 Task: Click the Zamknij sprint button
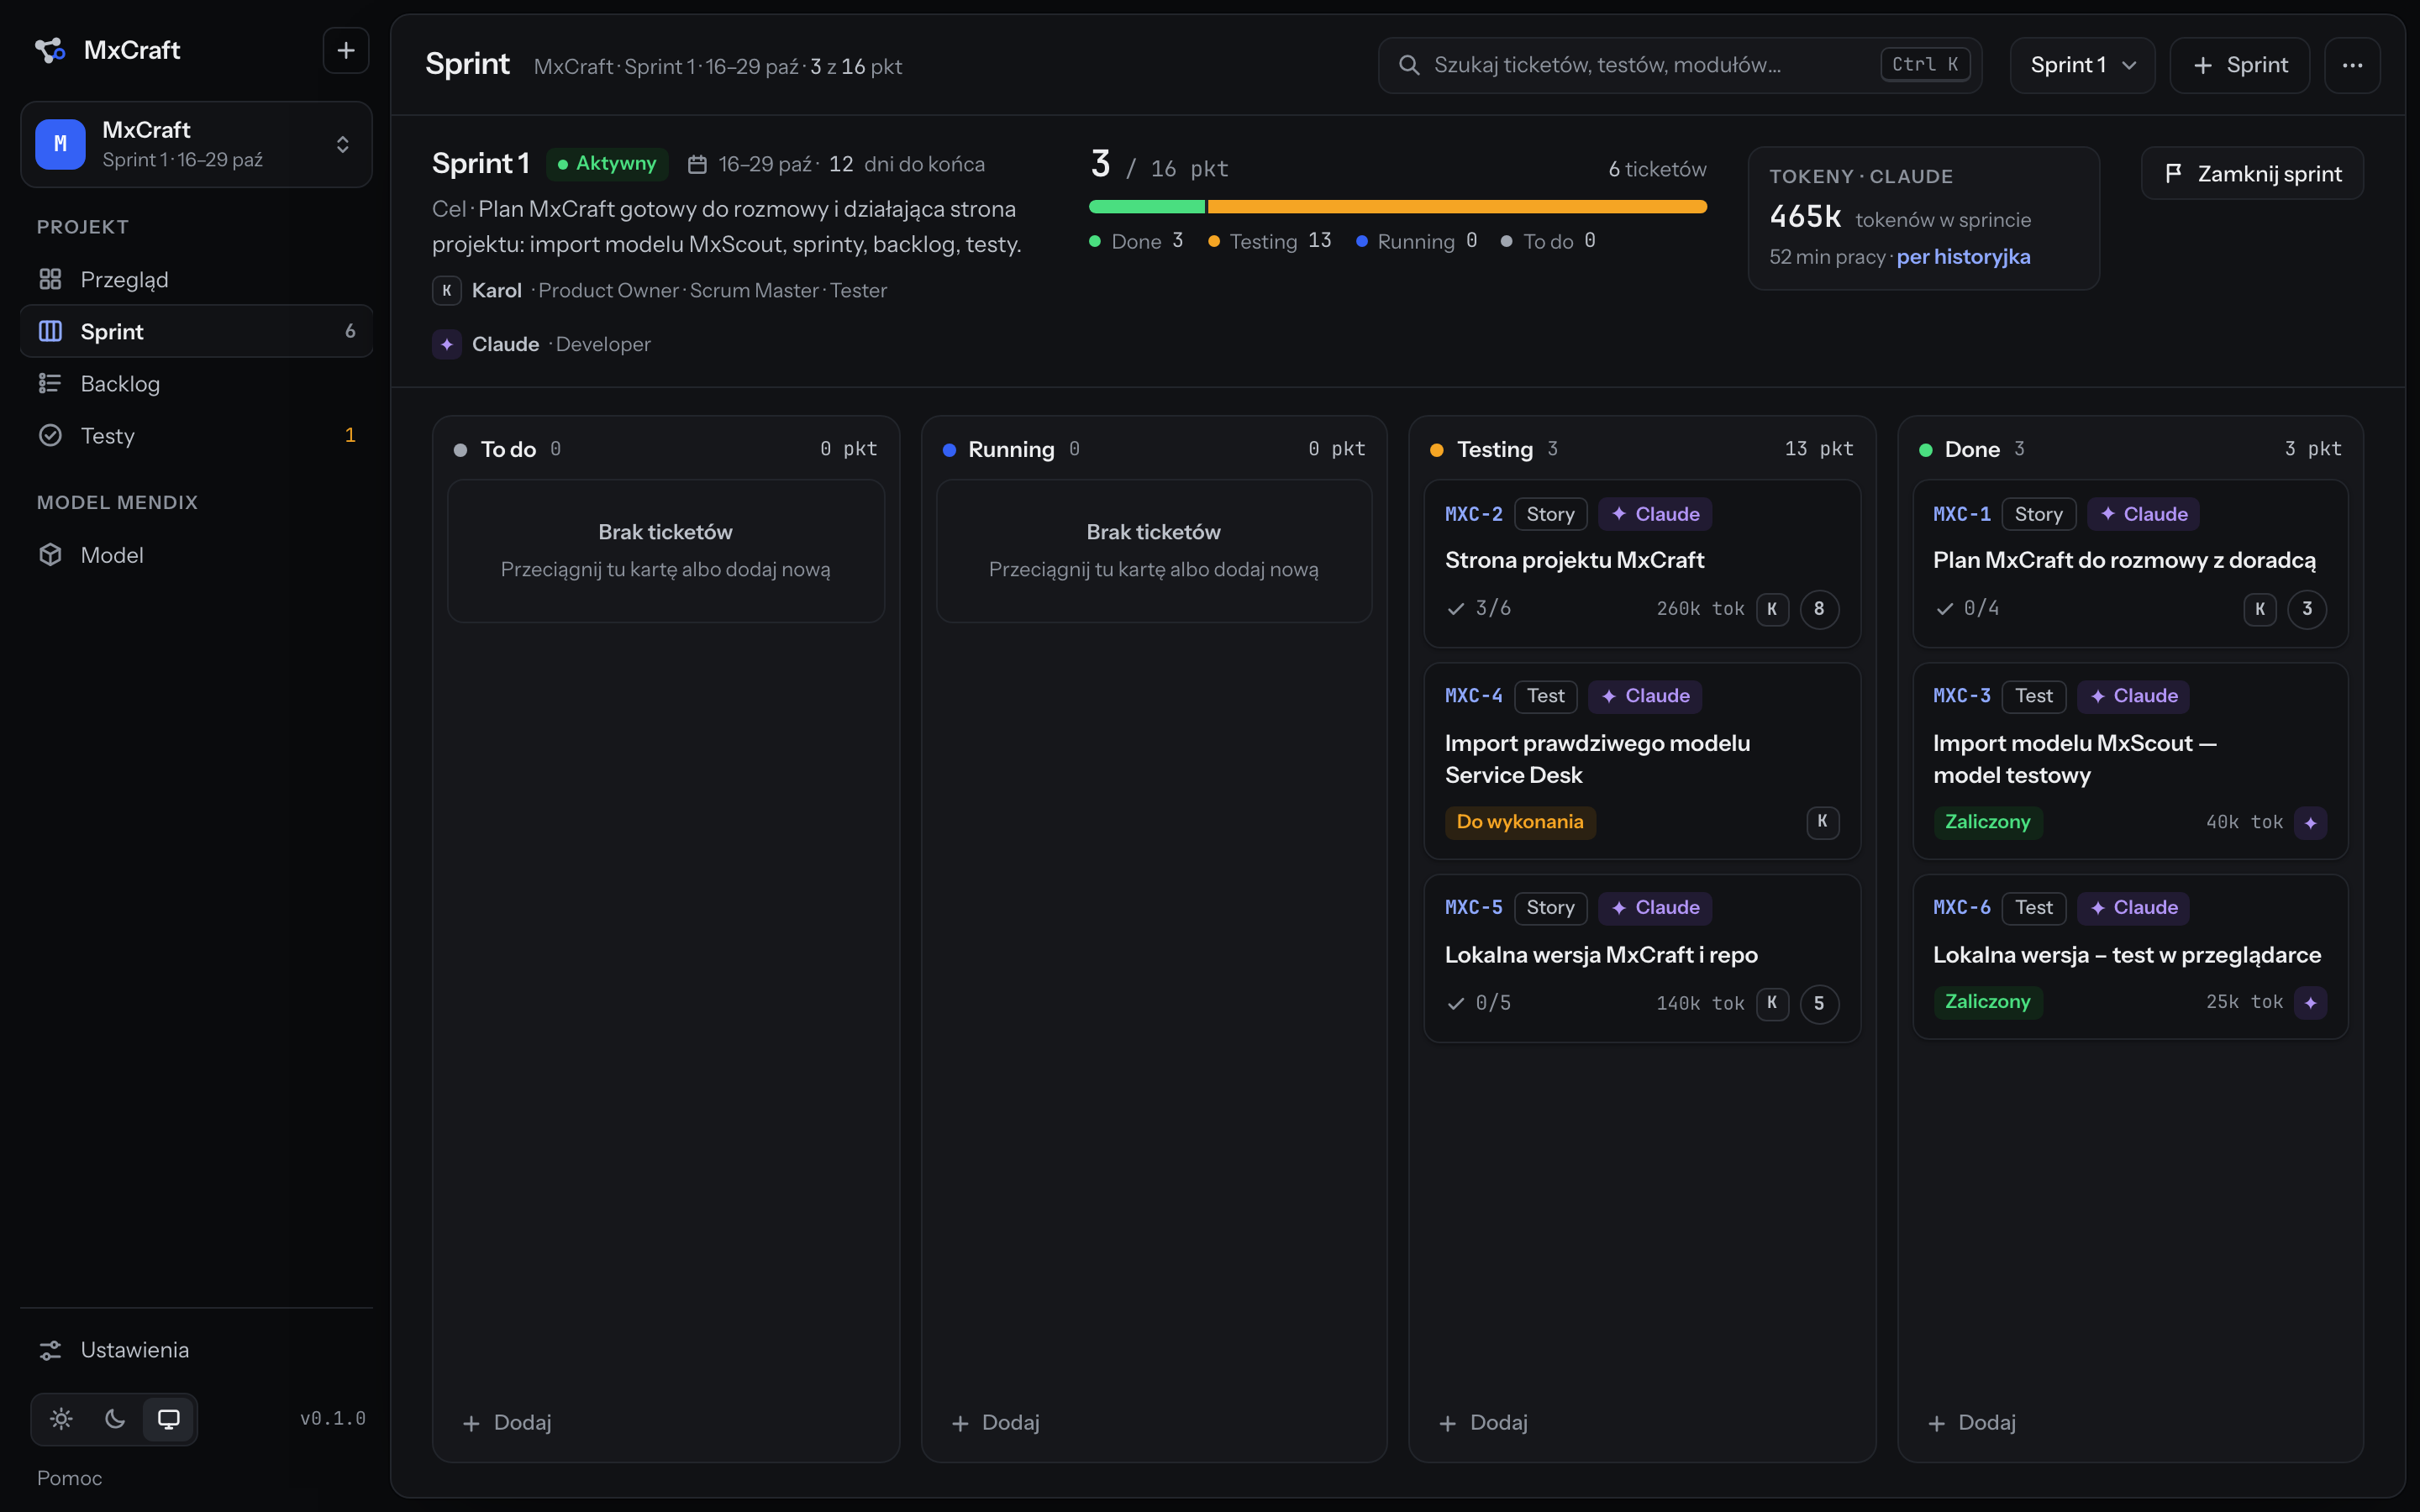pos(2252,174)
